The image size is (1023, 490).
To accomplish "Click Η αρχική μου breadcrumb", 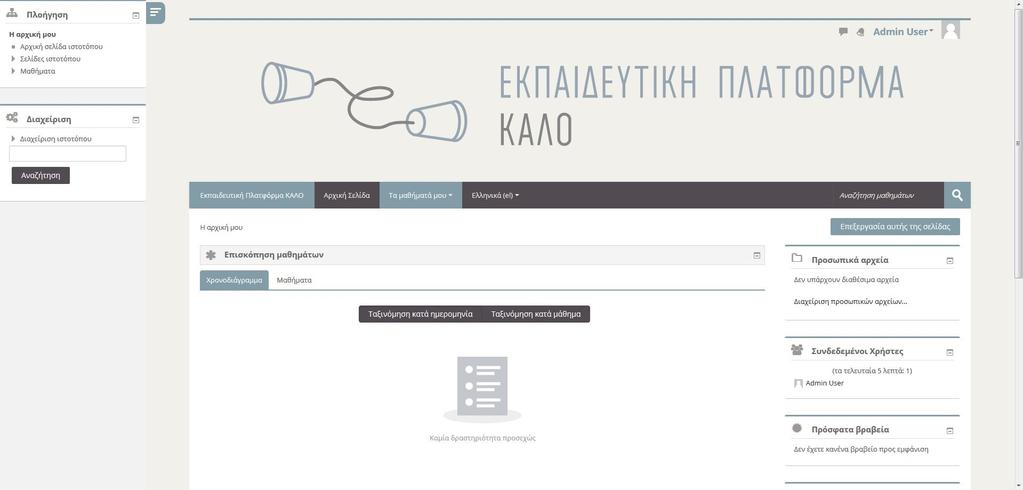I will click(x=221, y=228).
